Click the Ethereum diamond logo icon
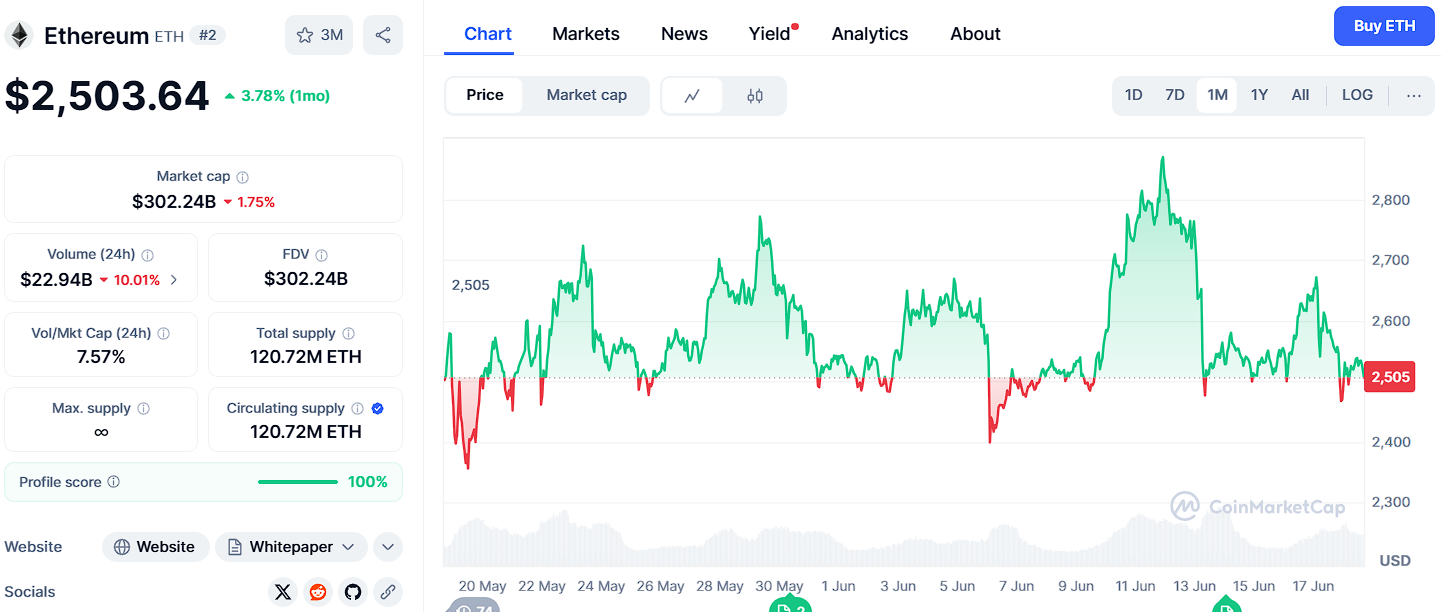The image size is (1441, 612). (x=19, y=36)
